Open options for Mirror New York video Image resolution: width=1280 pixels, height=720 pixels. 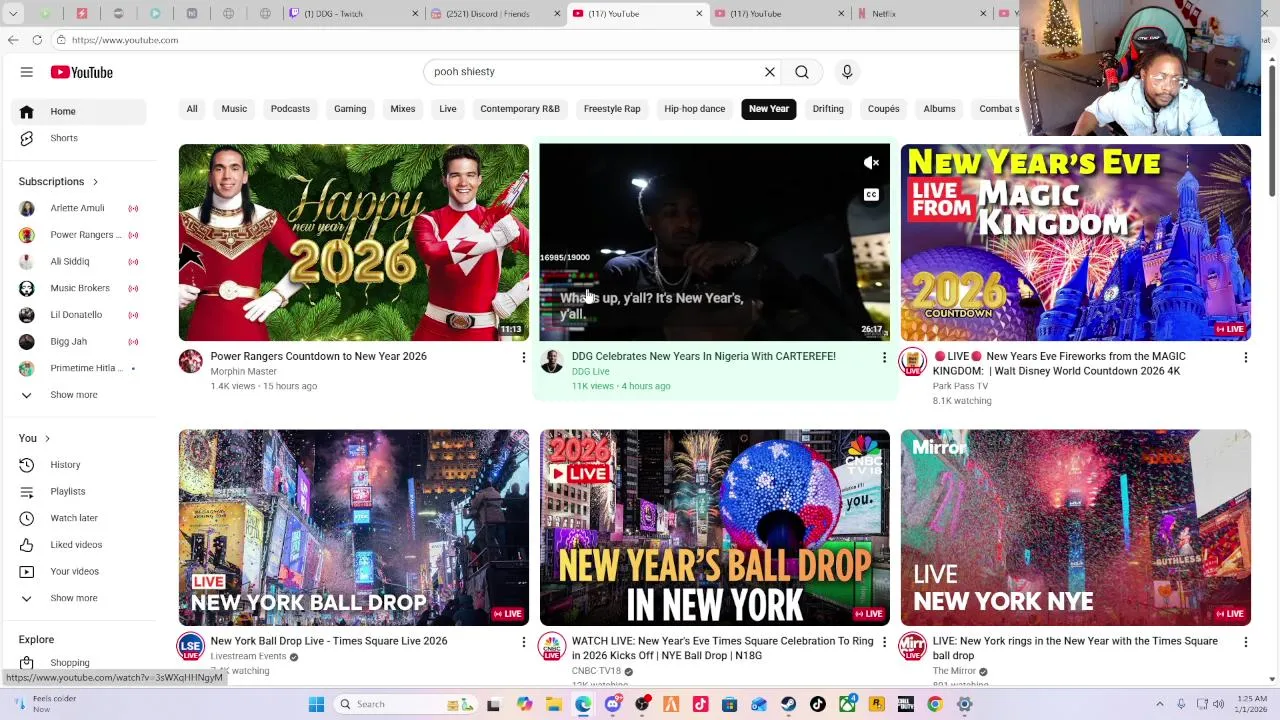tap(1245, 642)
